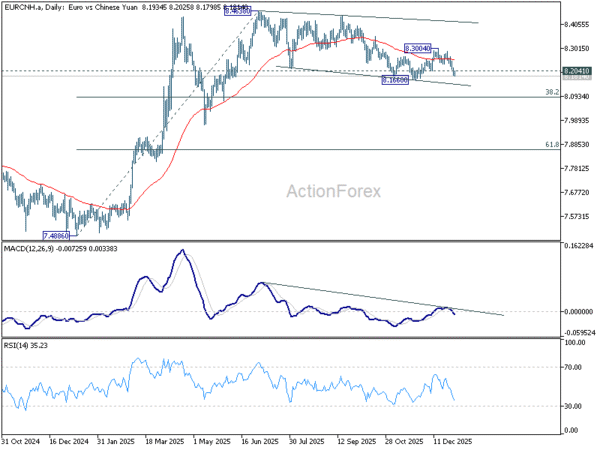This screenshot has width=600, height=450.
Task: Select the 8.16680 low price label
Action: click(395, 80)
